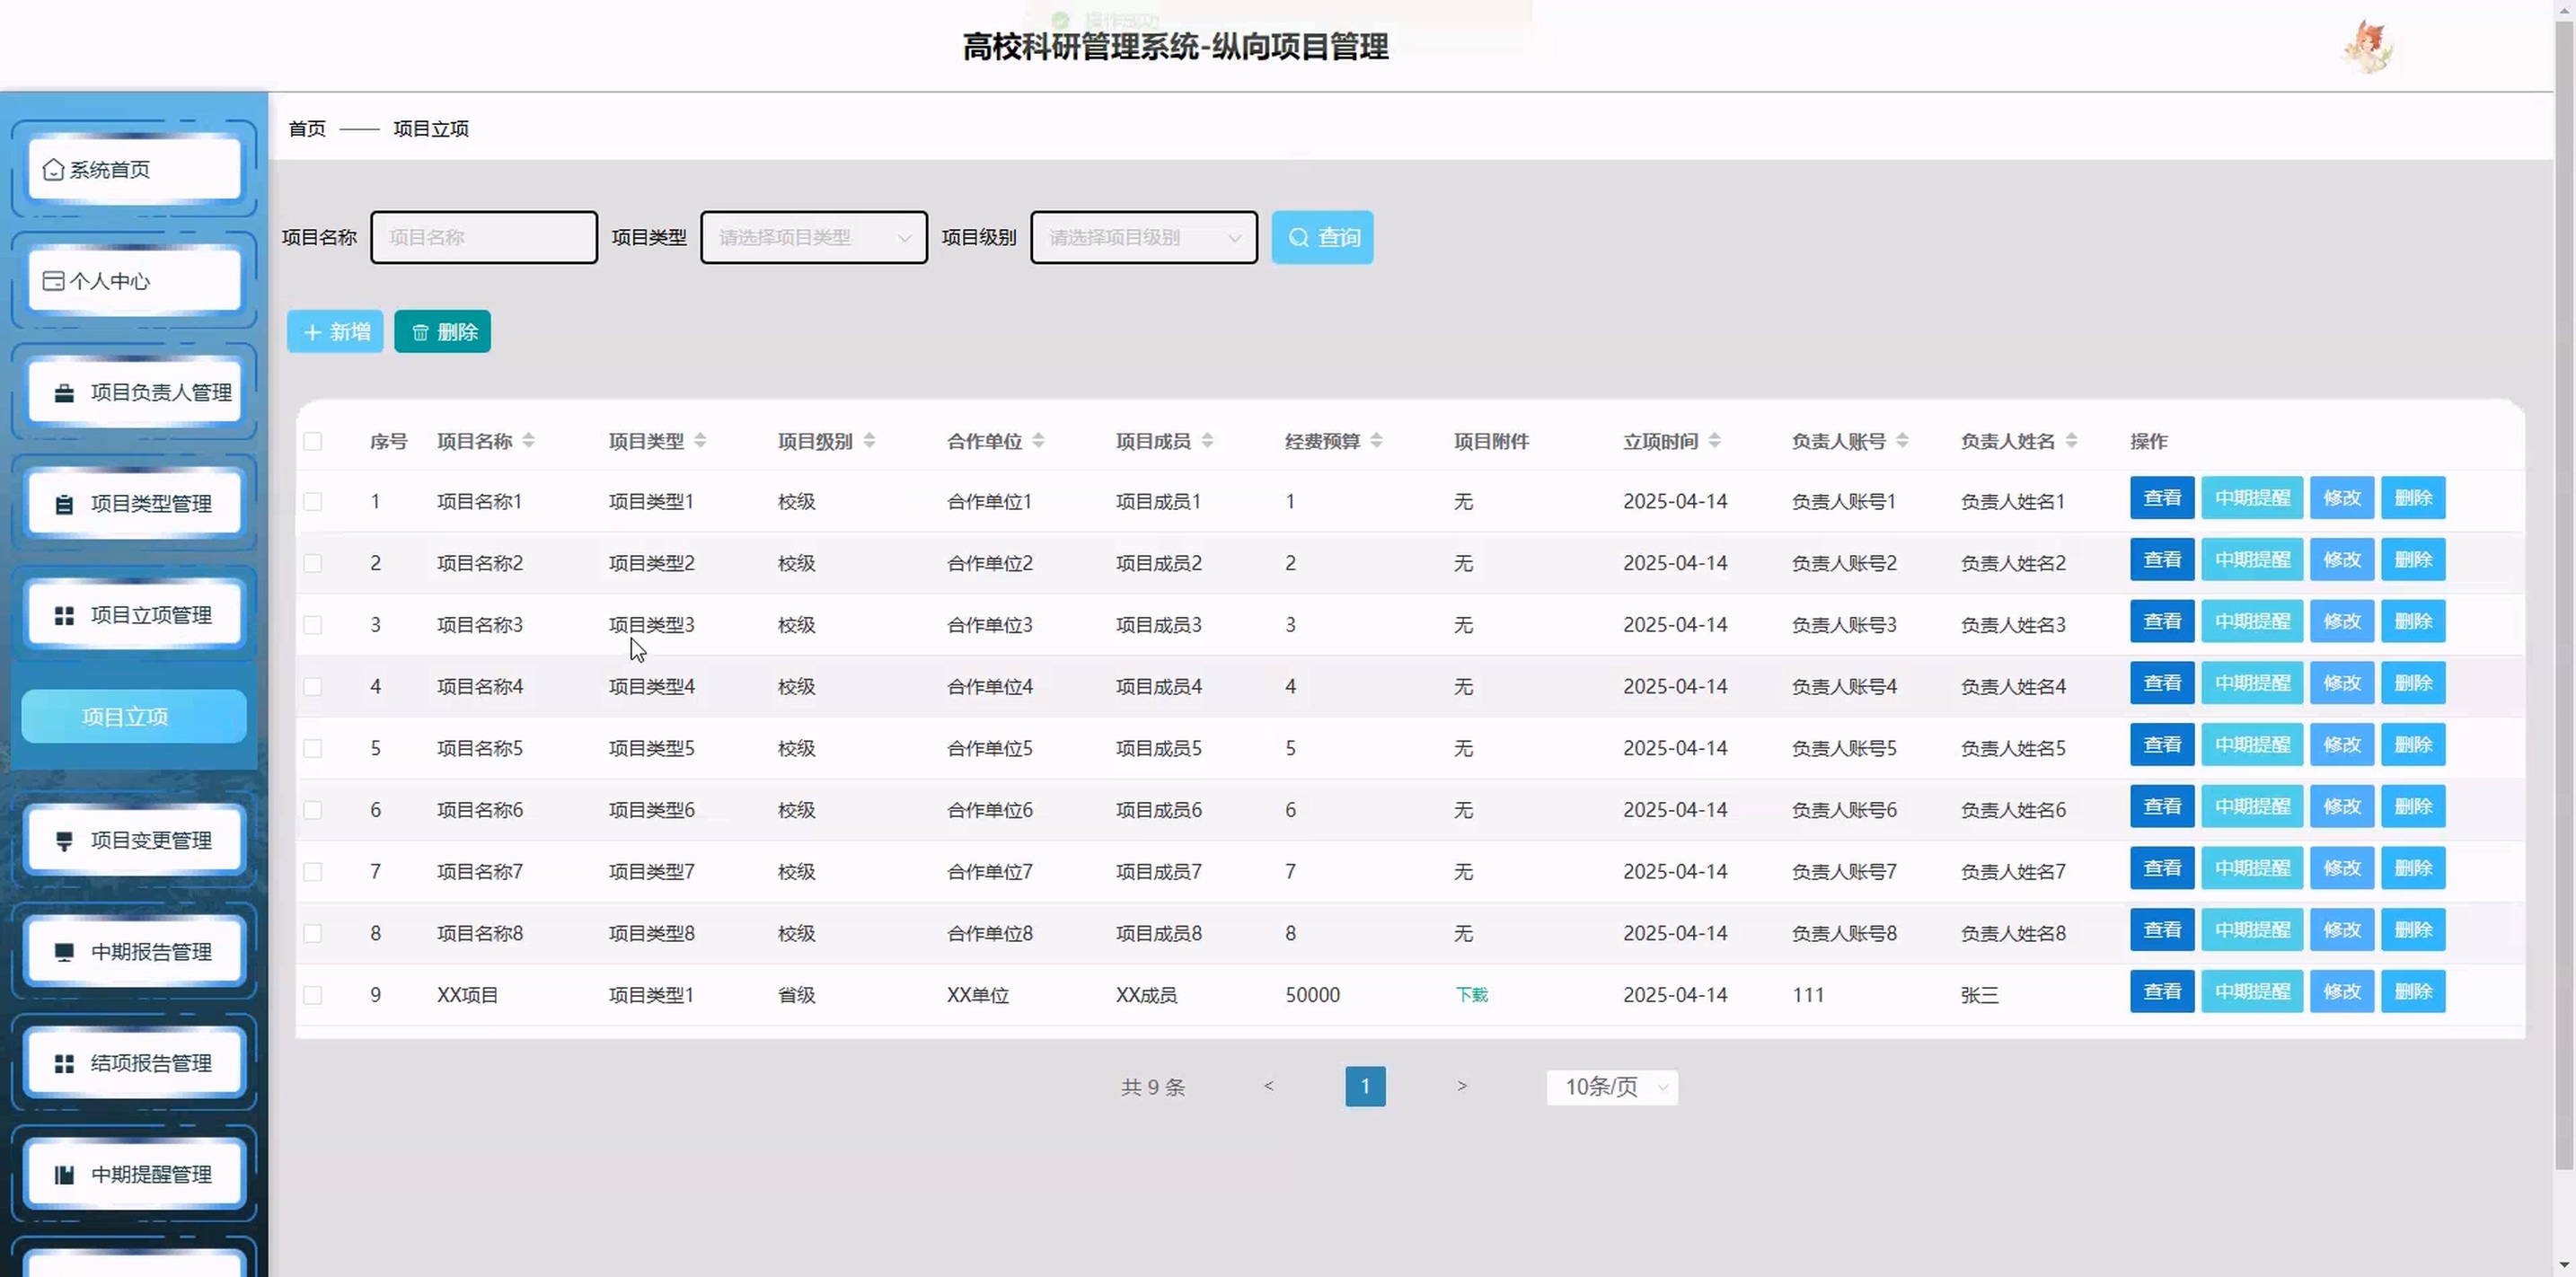Click 下载 link in the XX项目 row
Image resolution: width=2576 pixels, height=1277 pixels.
pyautogui.click(x=1471, y=995)
